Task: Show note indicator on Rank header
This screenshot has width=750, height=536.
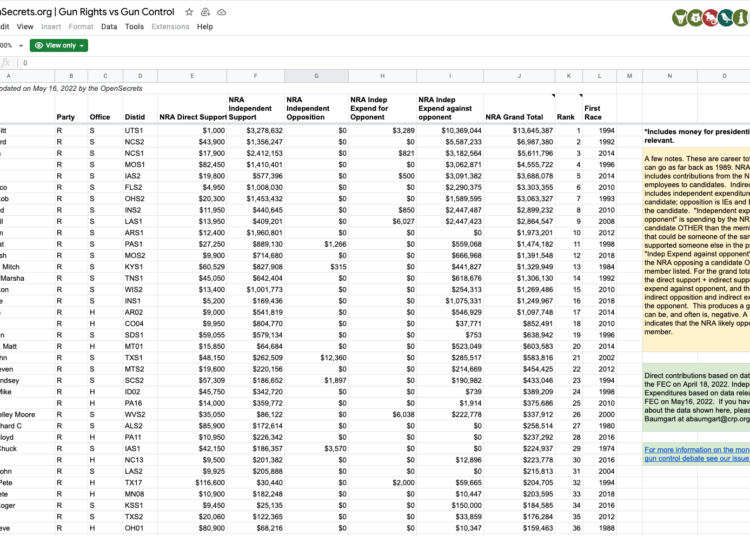Action: (x=580, y=96)
